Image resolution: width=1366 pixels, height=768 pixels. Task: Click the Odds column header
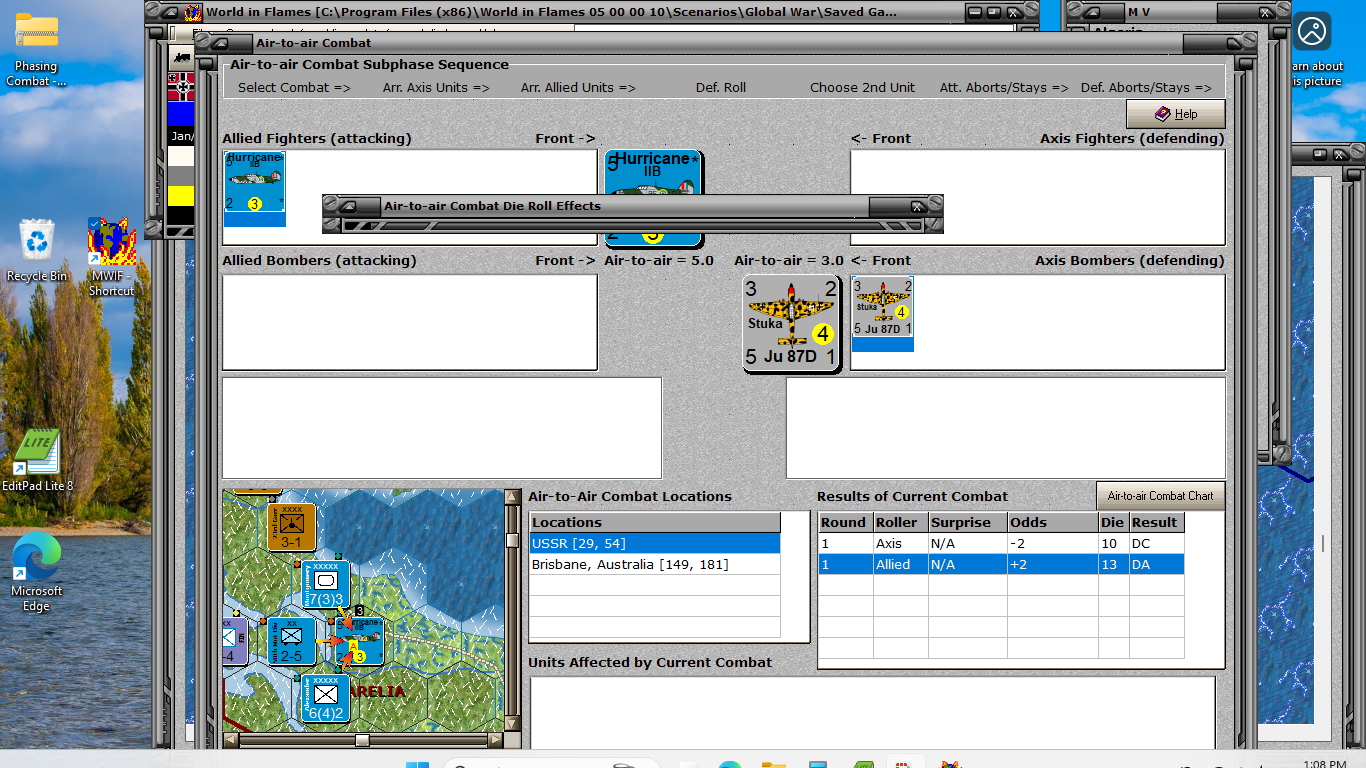[1052, 523]
